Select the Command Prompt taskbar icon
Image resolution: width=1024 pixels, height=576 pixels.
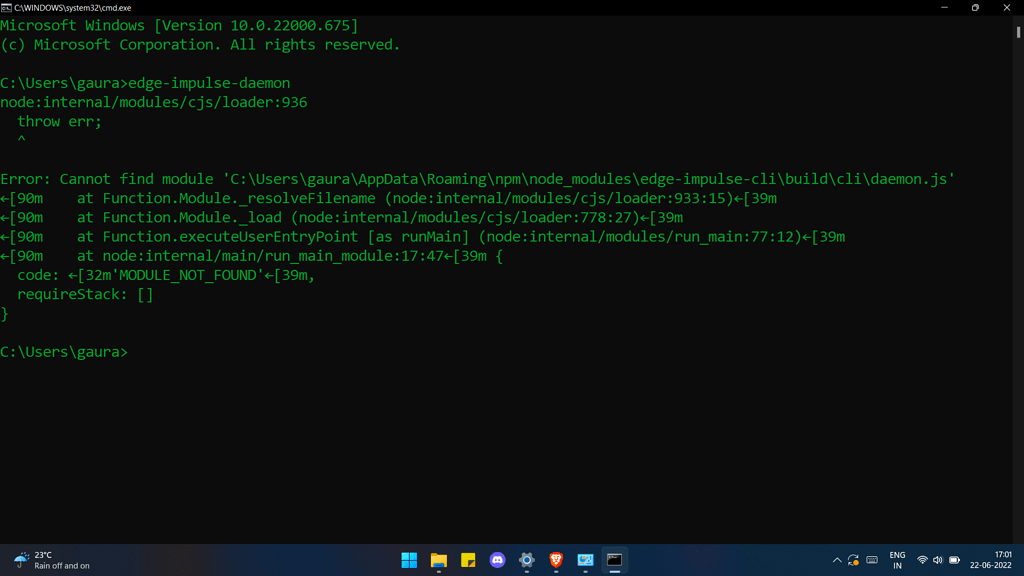pyautogui.click(x=615, y=560)
